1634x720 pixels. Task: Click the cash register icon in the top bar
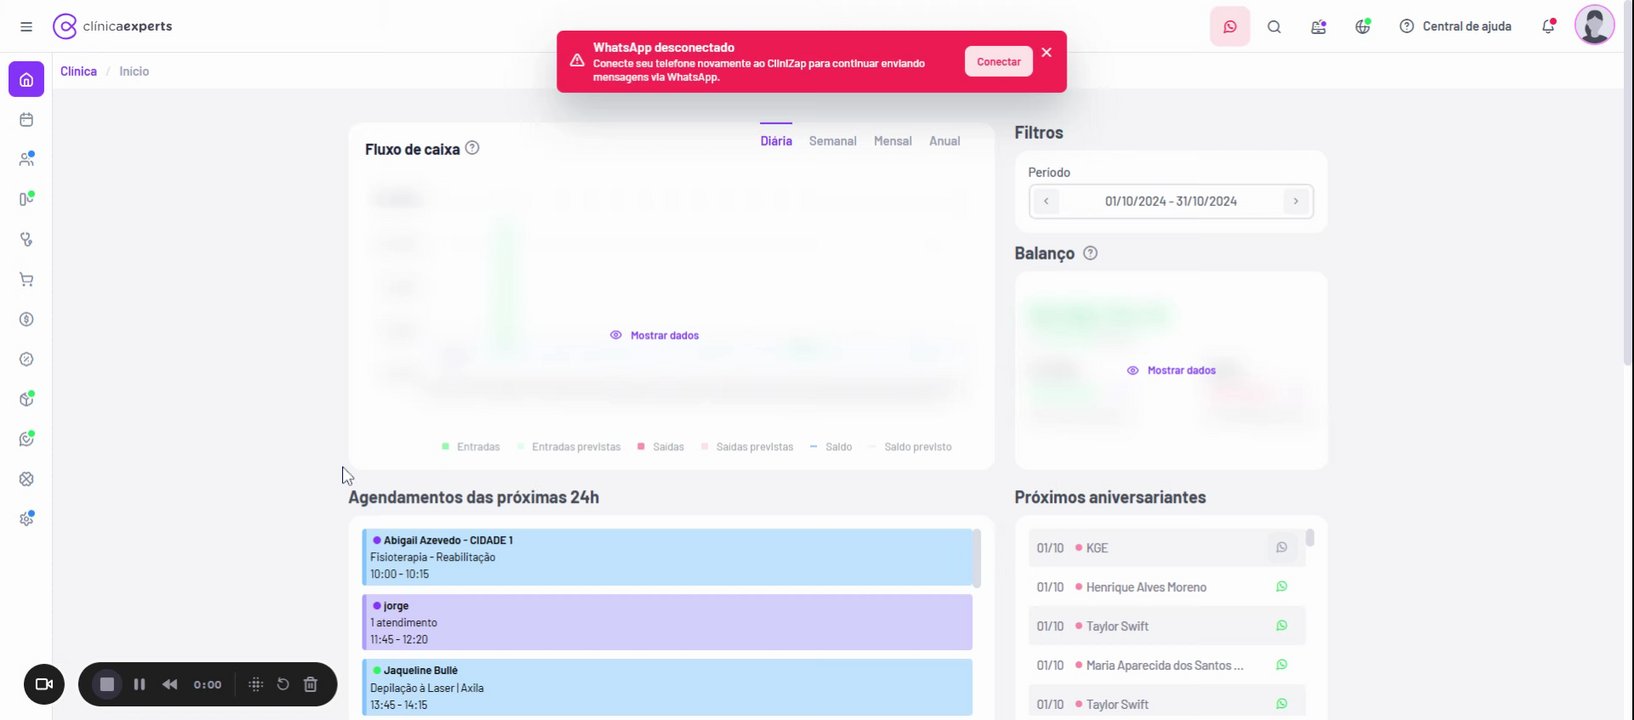pyautogui.click(x=1319, y=27)
